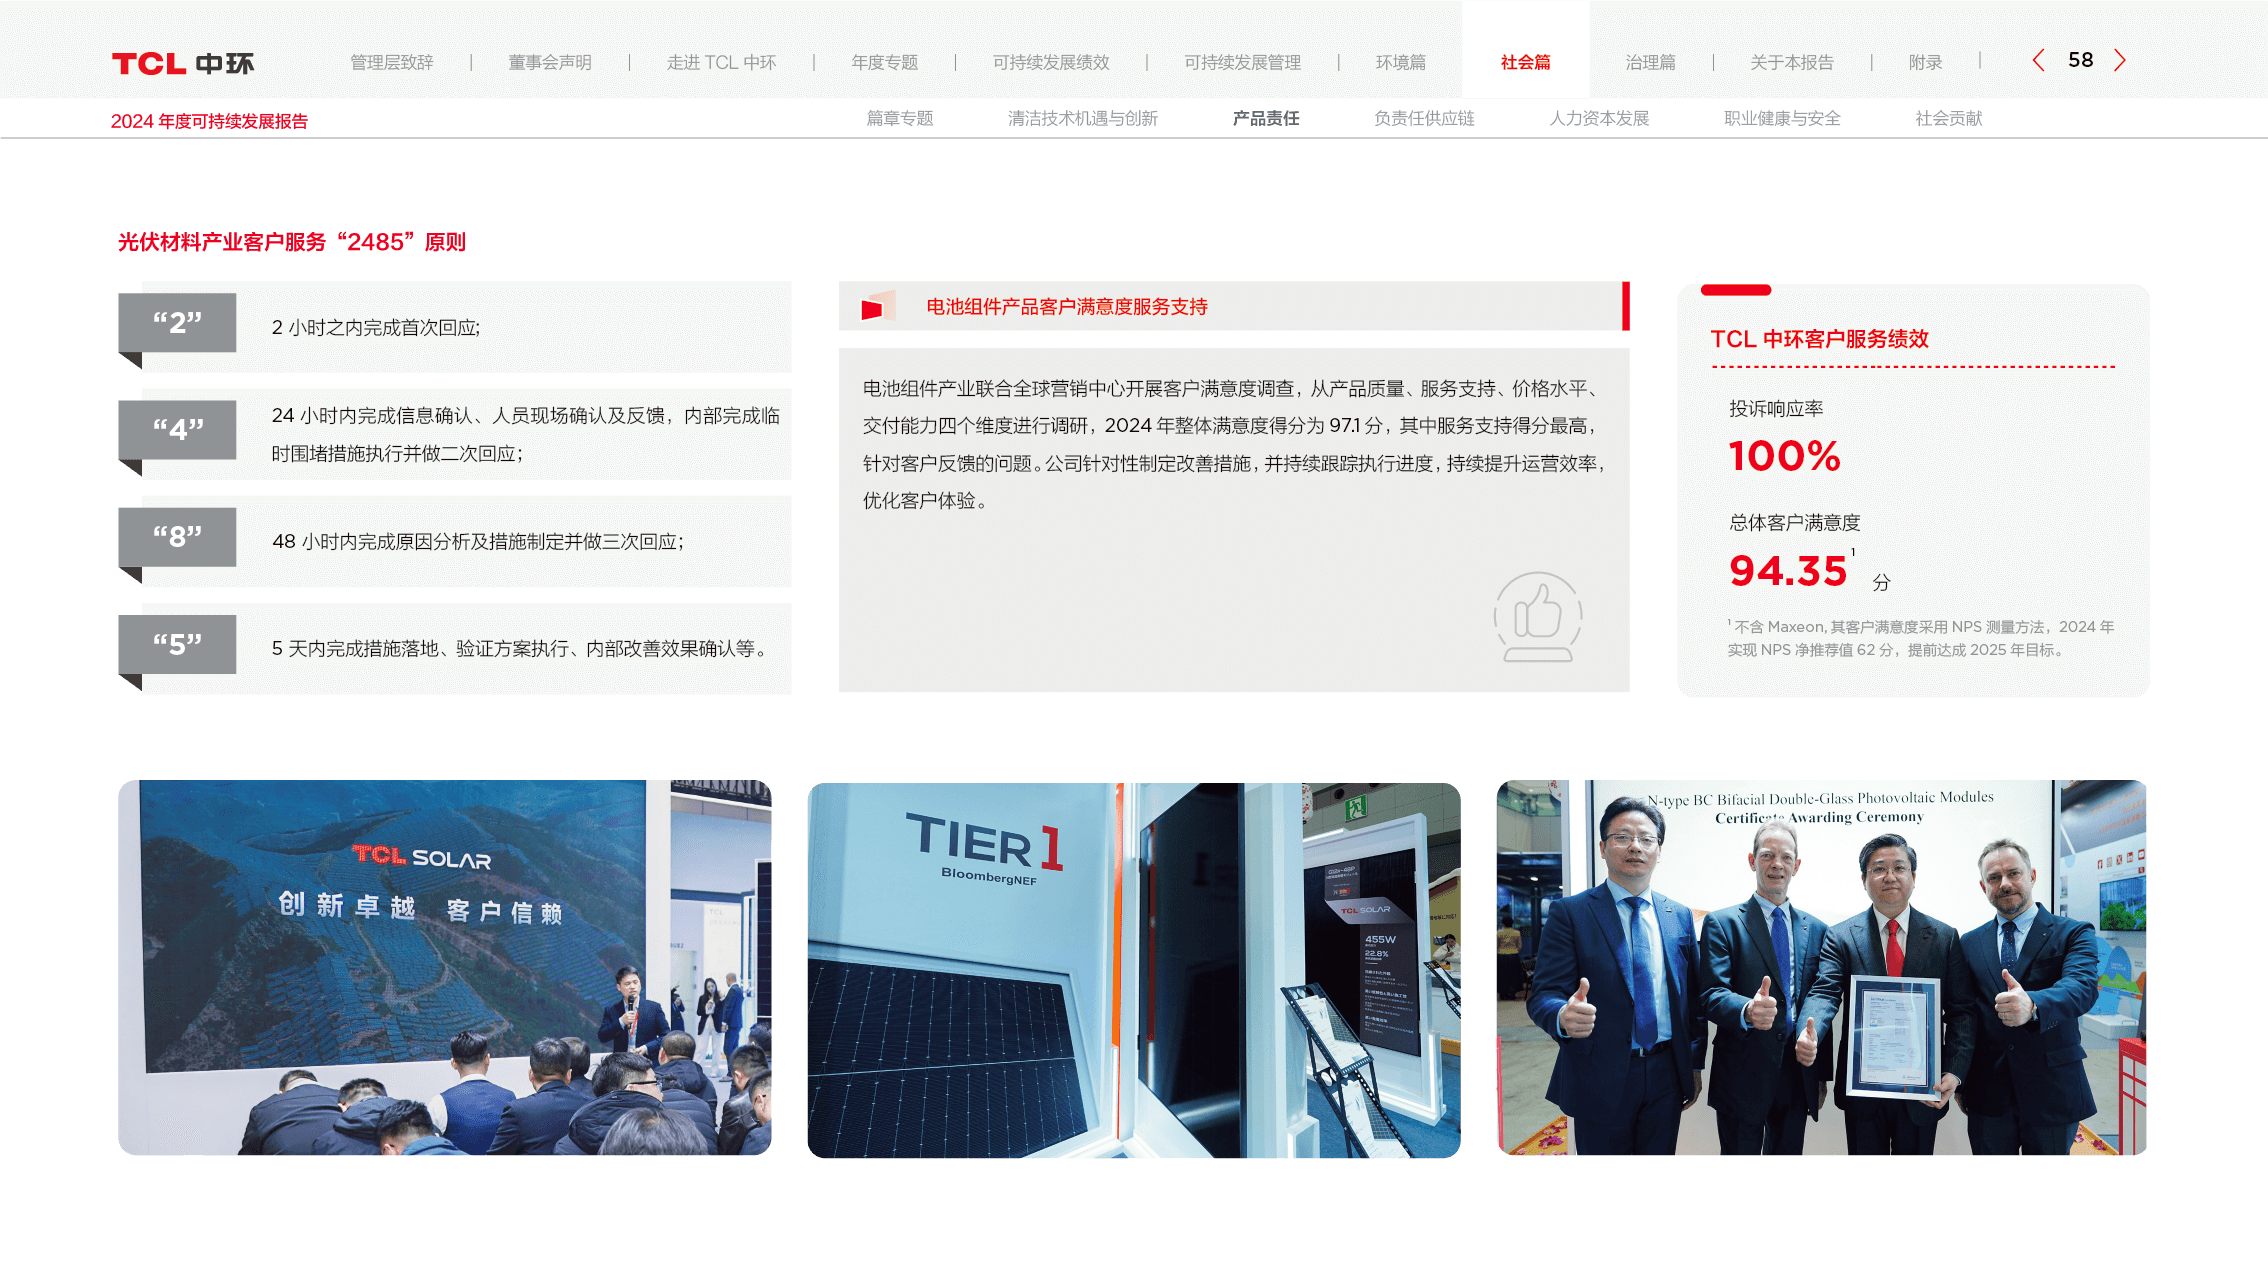Switch to 环境篇 tab
This screenshot has width=2268, height=1277.
pos(1400,63)
